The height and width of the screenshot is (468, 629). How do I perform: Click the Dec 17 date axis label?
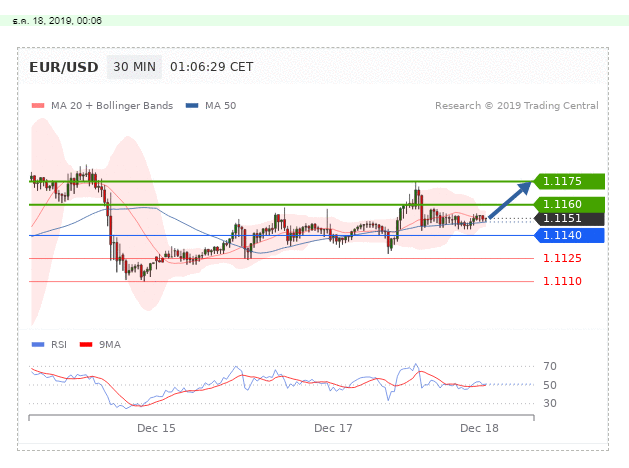(x=333, y=428)
